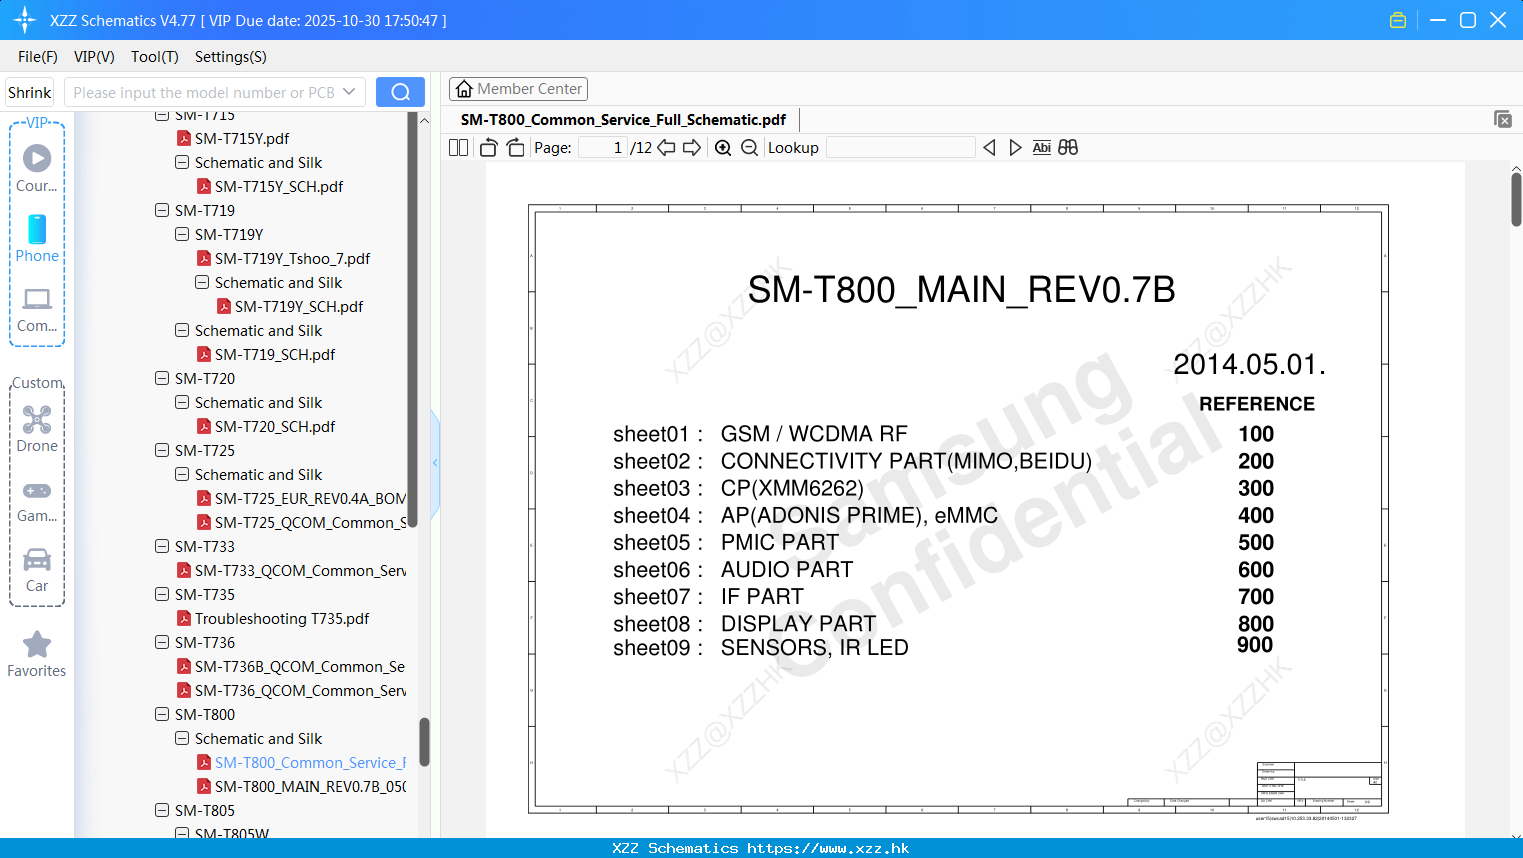The image size is (1523, 858).
Task: Open the File(F) menu
Action: [38, 57]
